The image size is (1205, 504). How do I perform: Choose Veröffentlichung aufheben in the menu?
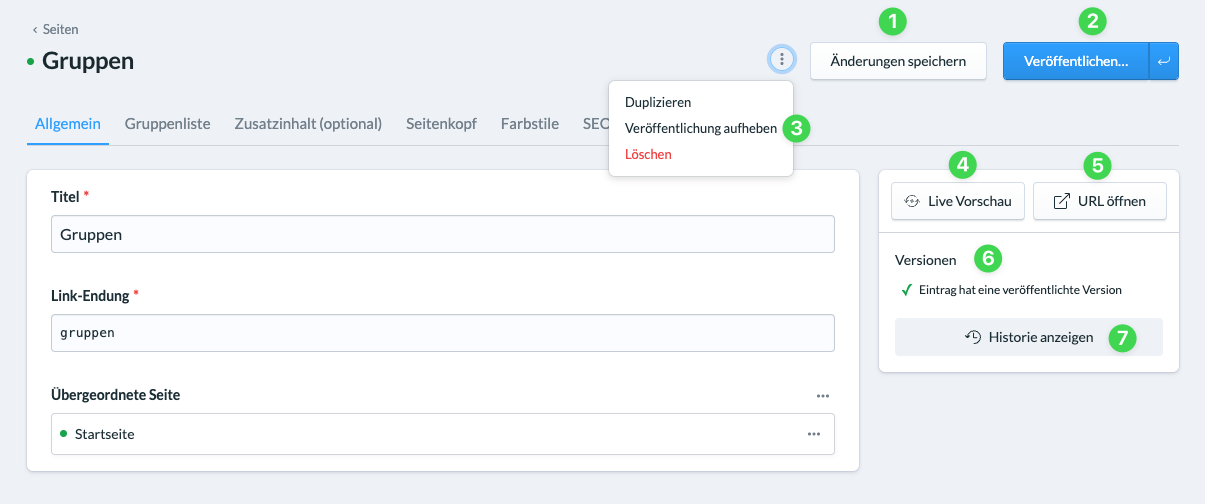(x=700, y=128)
